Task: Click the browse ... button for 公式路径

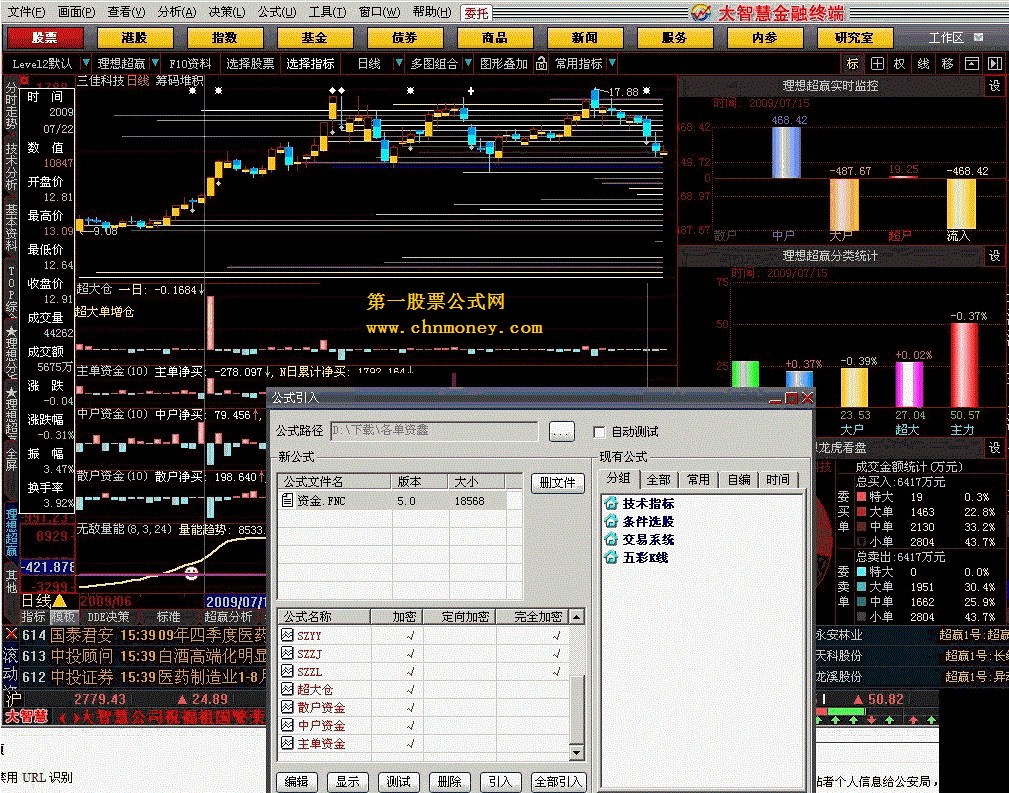Action: (x=561, y=432)
